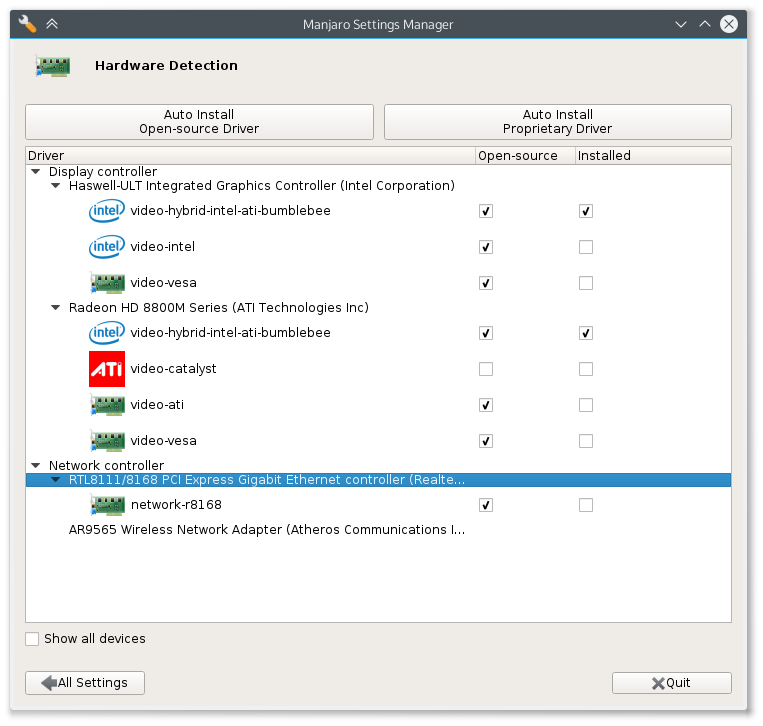Select Radeon HD 8800M Series row text
The width and height of the screenshot is (763, 726).
(x=218, y=308)
